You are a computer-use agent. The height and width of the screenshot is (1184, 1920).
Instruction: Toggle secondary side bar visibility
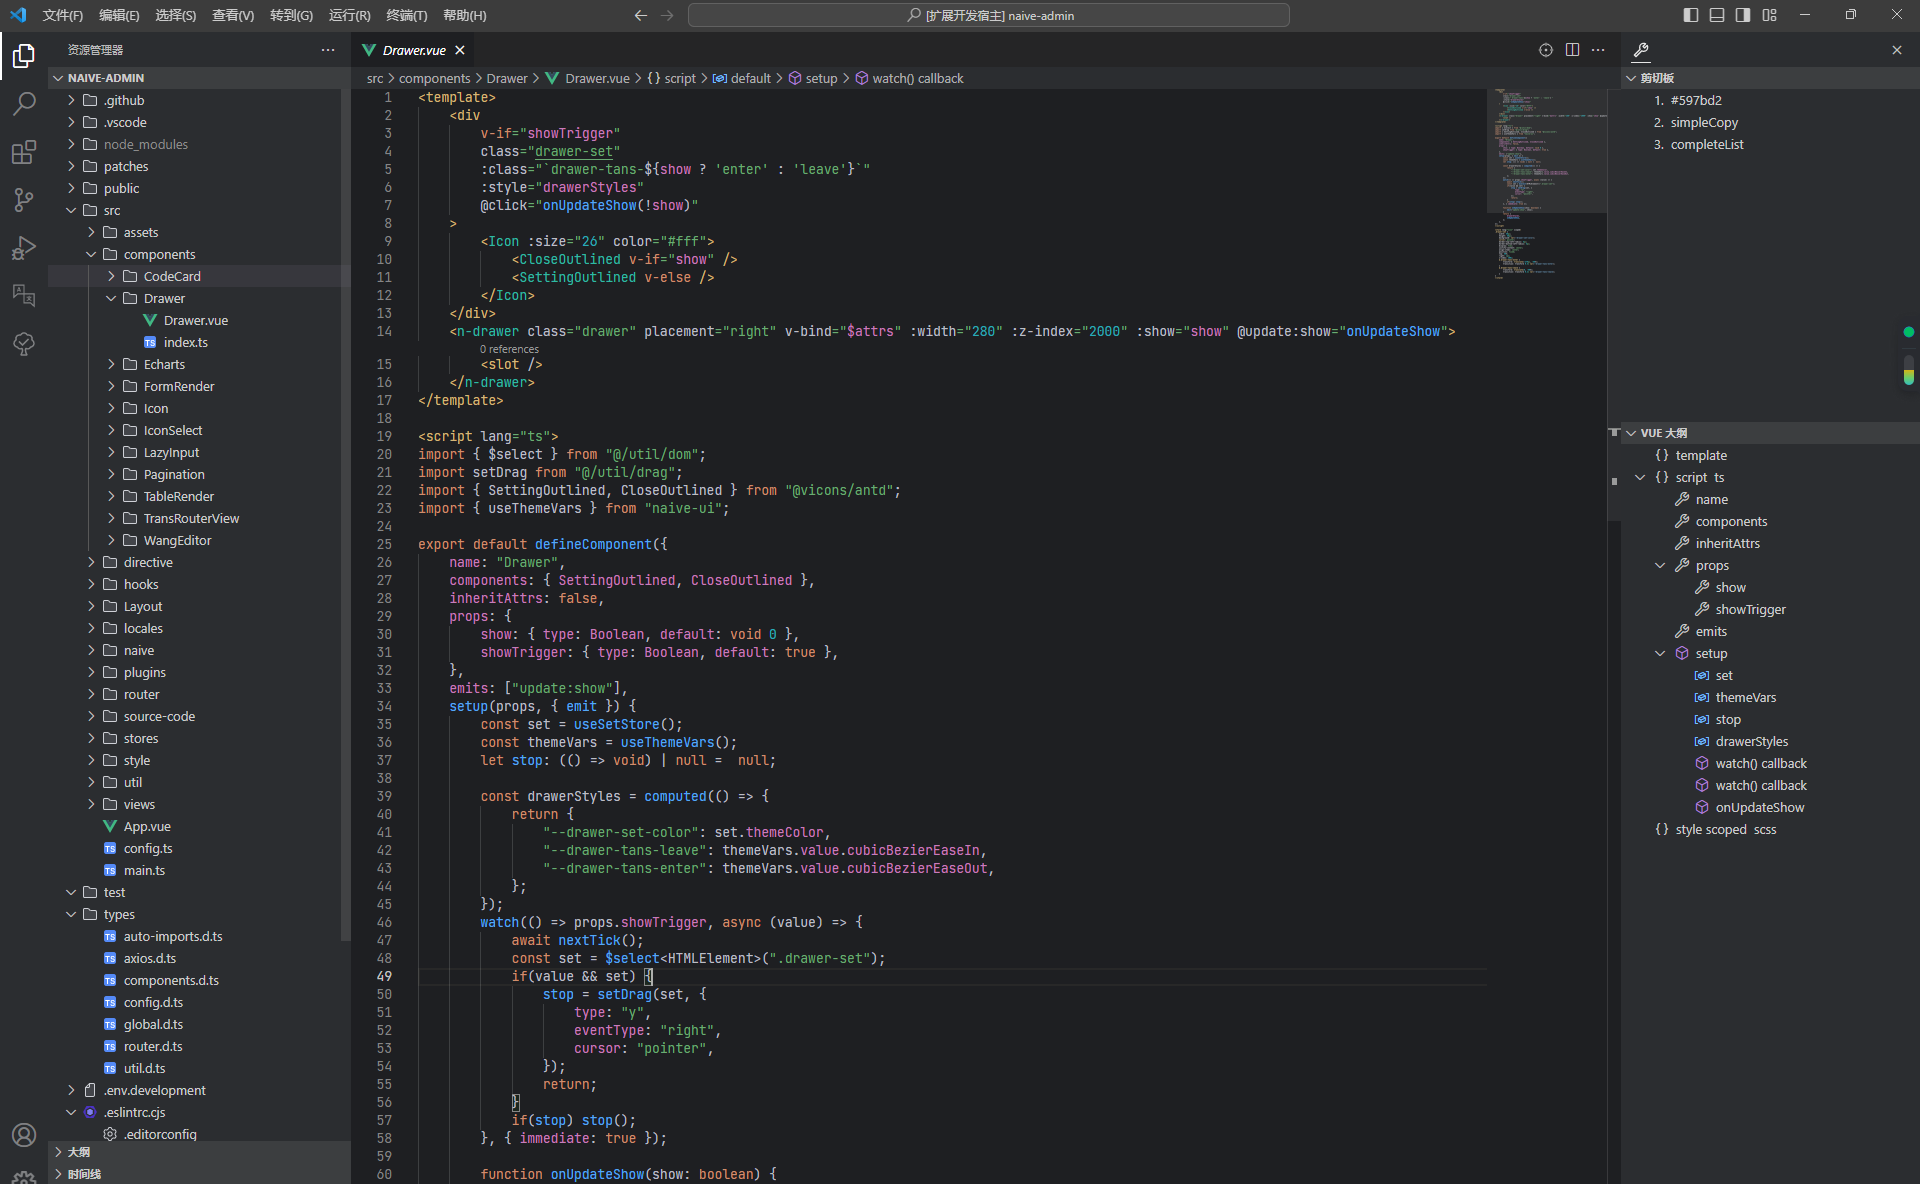pos(1743,15)
